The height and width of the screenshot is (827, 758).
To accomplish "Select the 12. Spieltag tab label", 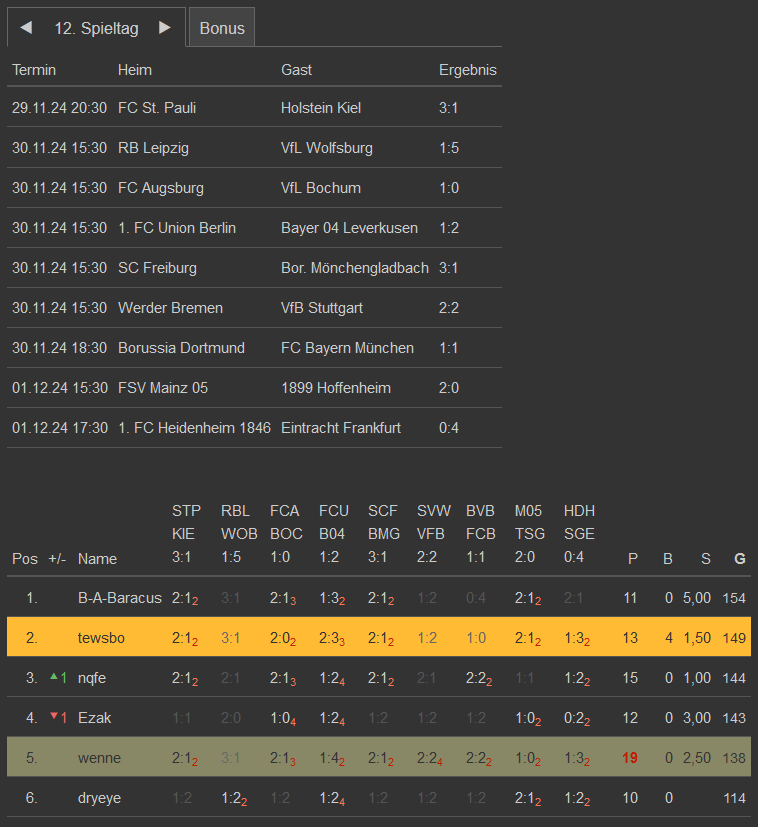I will point(96,28).
